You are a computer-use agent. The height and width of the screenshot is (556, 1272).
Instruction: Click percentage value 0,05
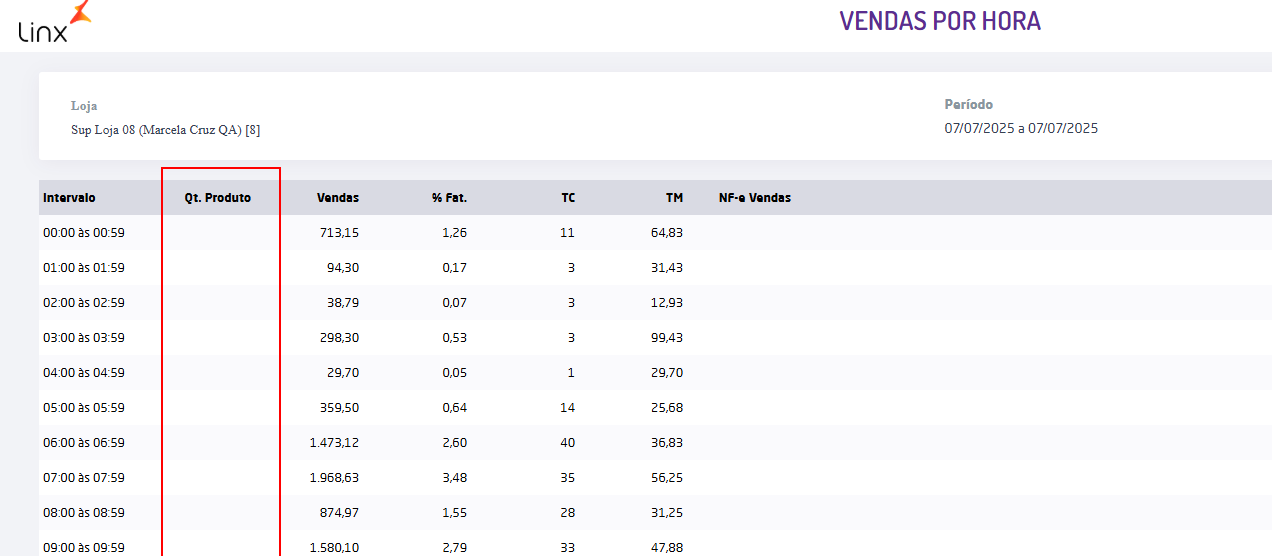click(x=455, y=373)
